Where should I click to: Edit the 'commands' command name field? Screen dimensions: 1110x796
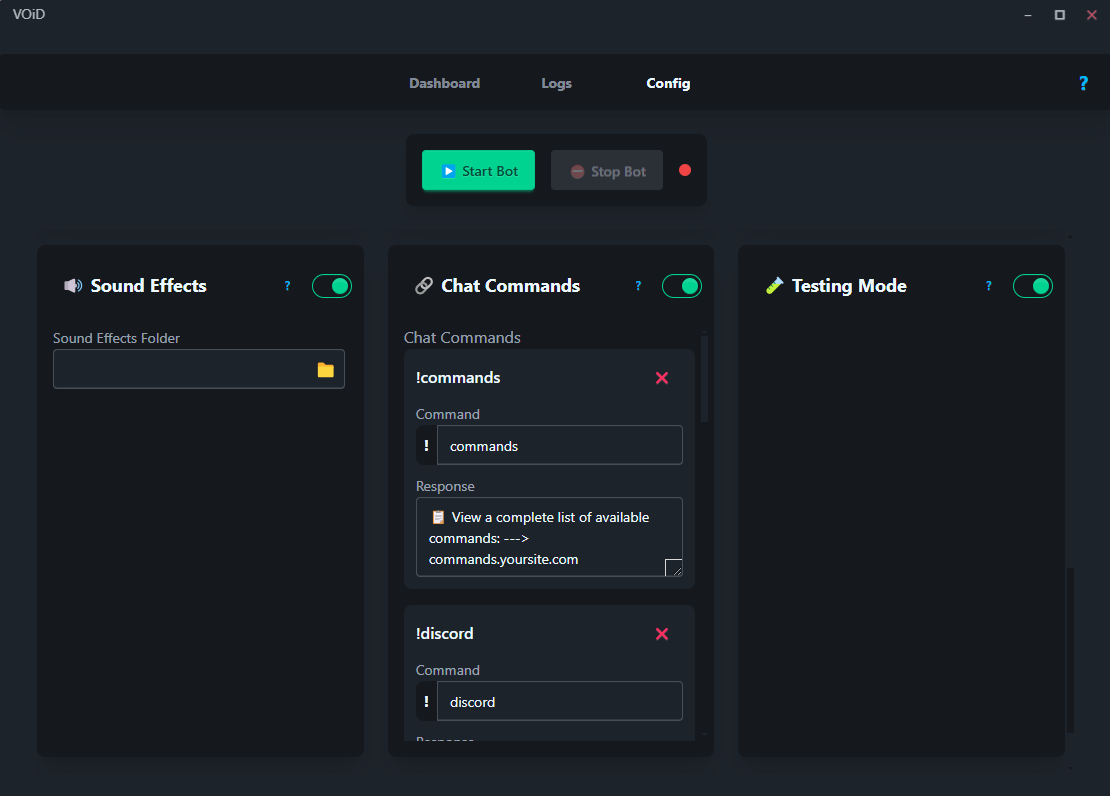560,445
